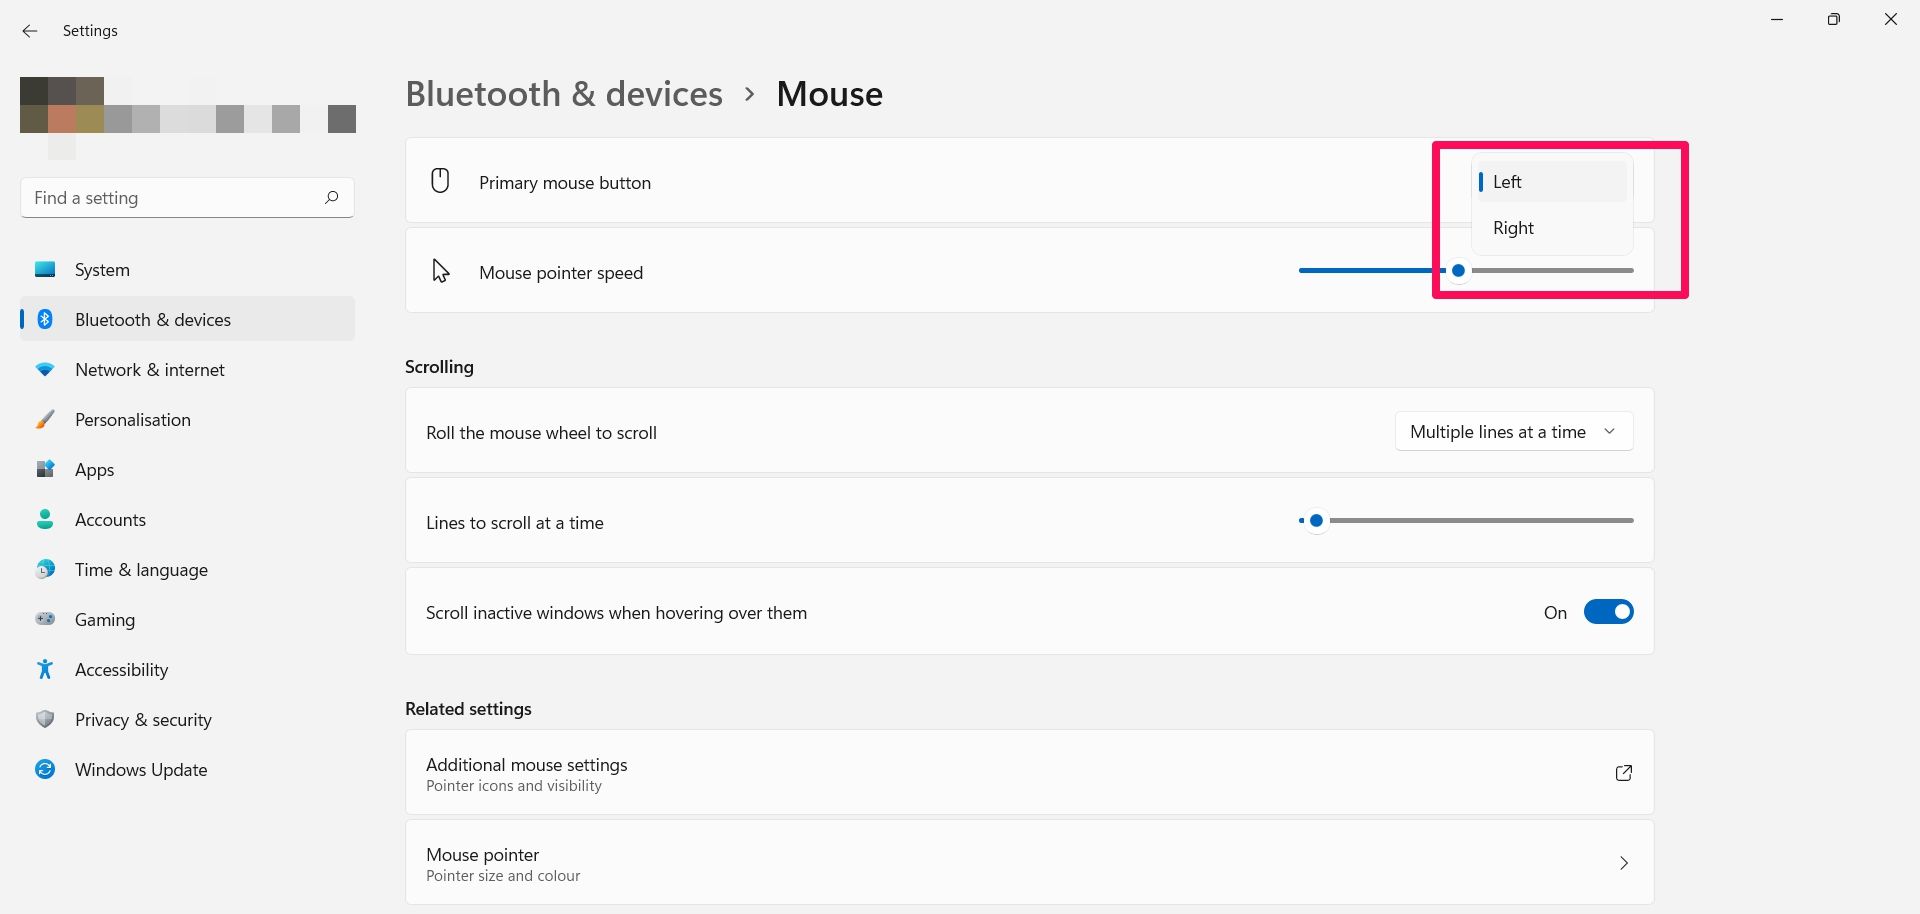Open Personalisation settings page

(x=133, y=420)
